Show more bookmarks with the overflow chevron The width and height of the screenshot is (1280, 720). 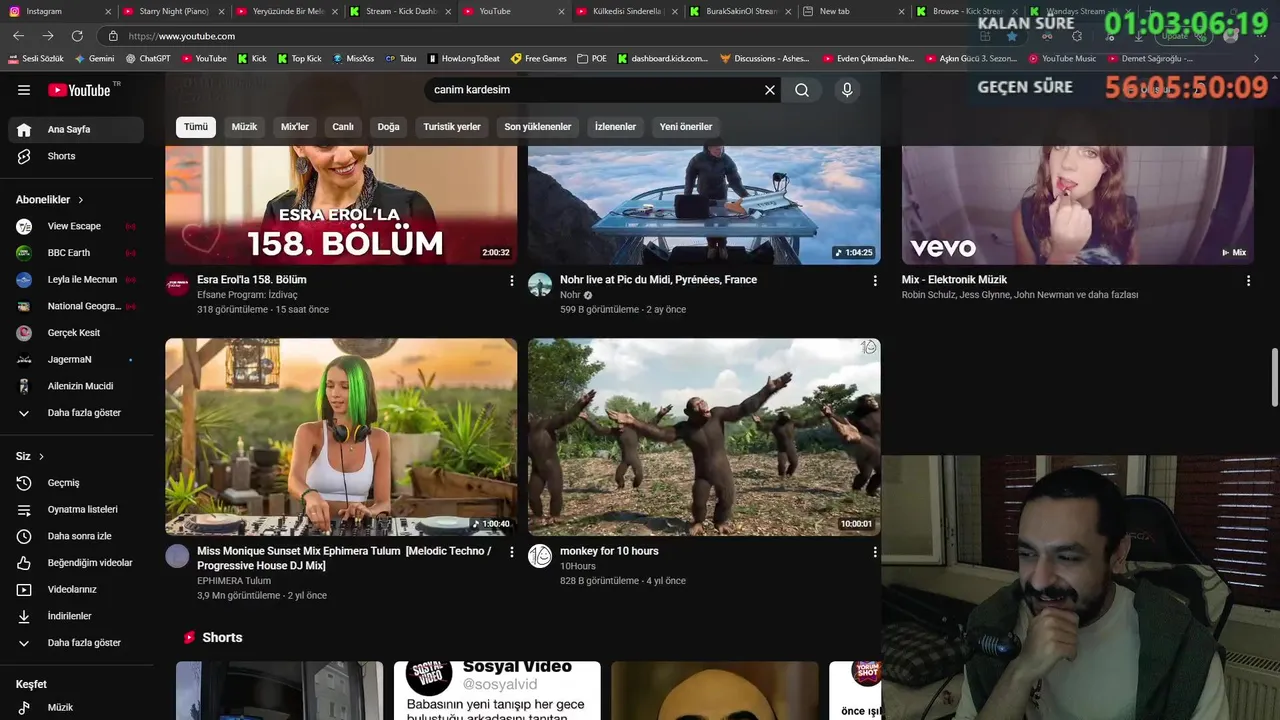[1257, 59]
